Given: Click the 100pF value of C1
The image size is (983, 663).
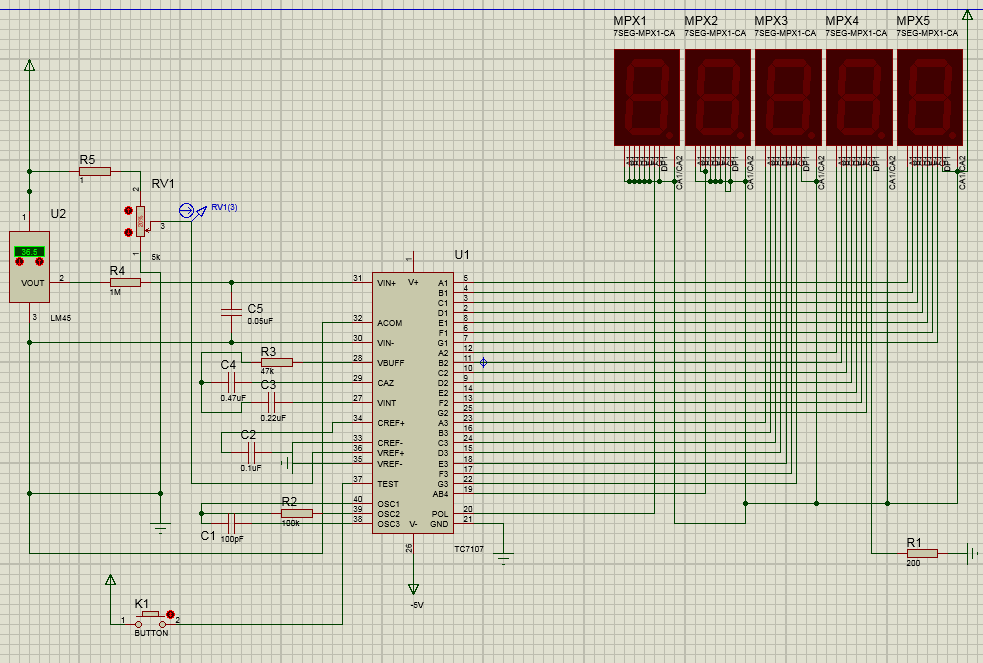Looking at the screenshot, I should pos(232,539).
